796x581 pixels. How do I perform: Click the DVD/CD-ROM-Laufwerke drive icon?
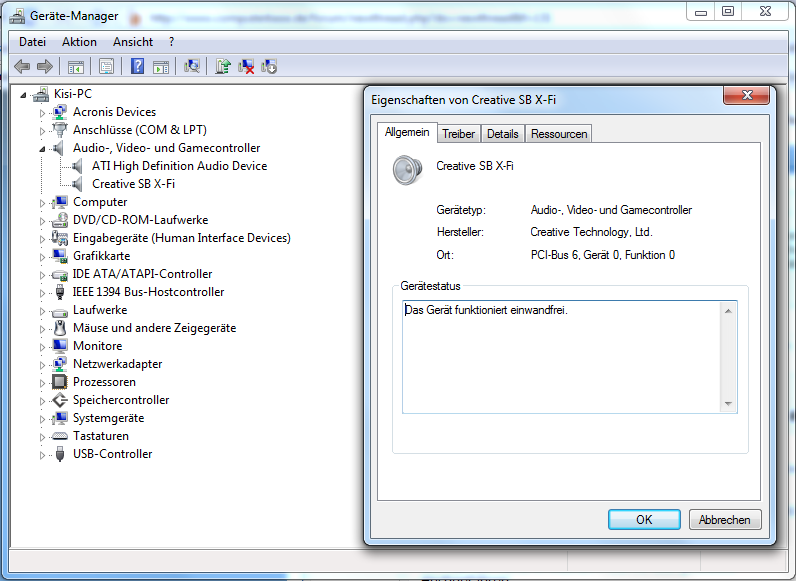pos(60,220)
